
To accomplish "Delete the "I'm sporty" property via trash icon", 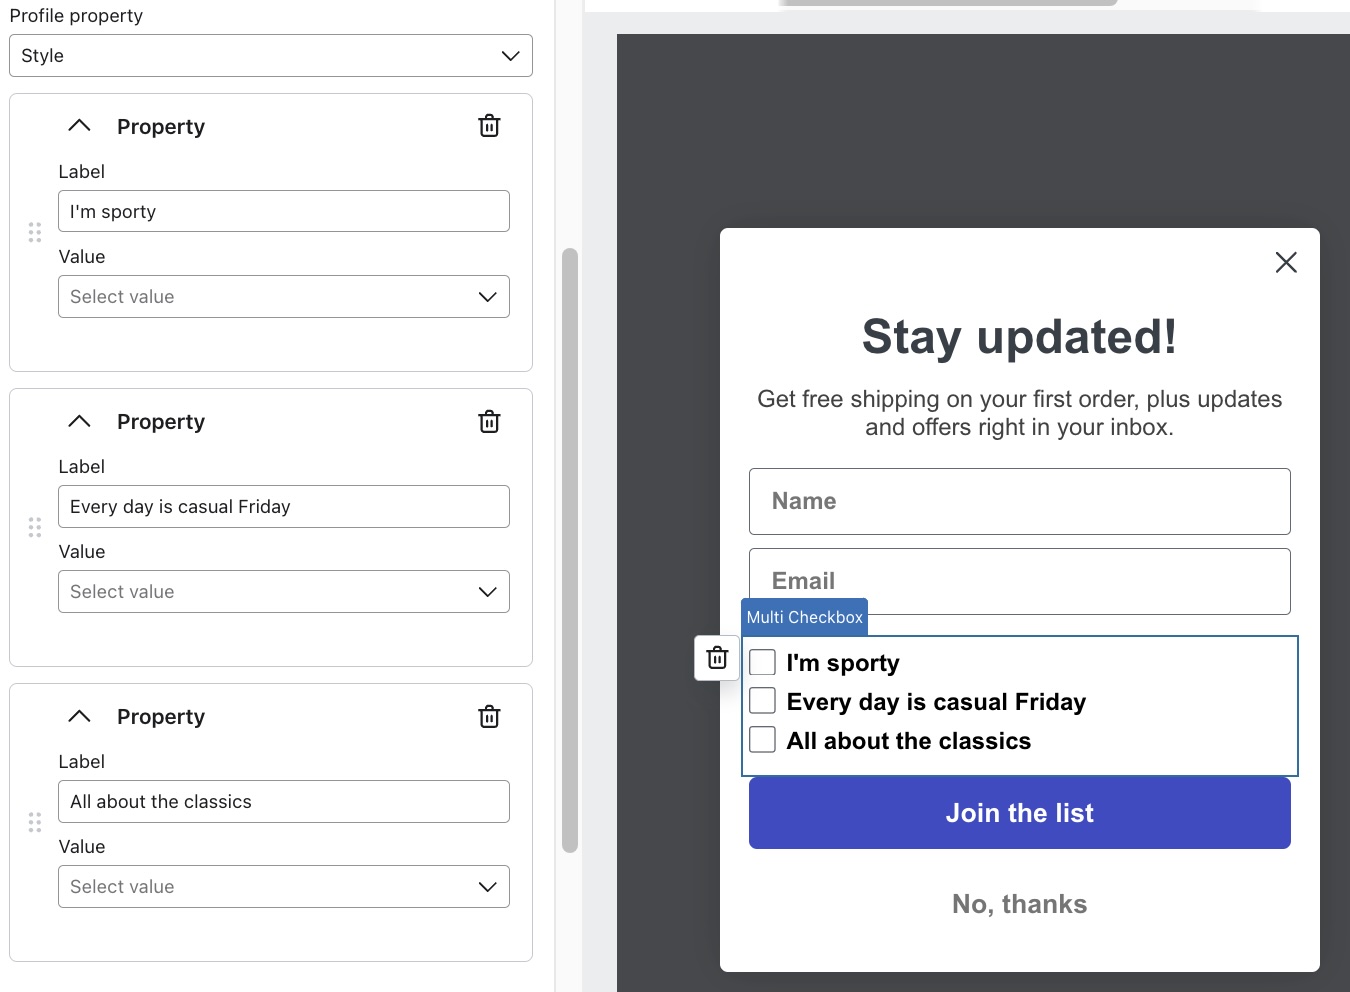I will (x=489, y=126).
